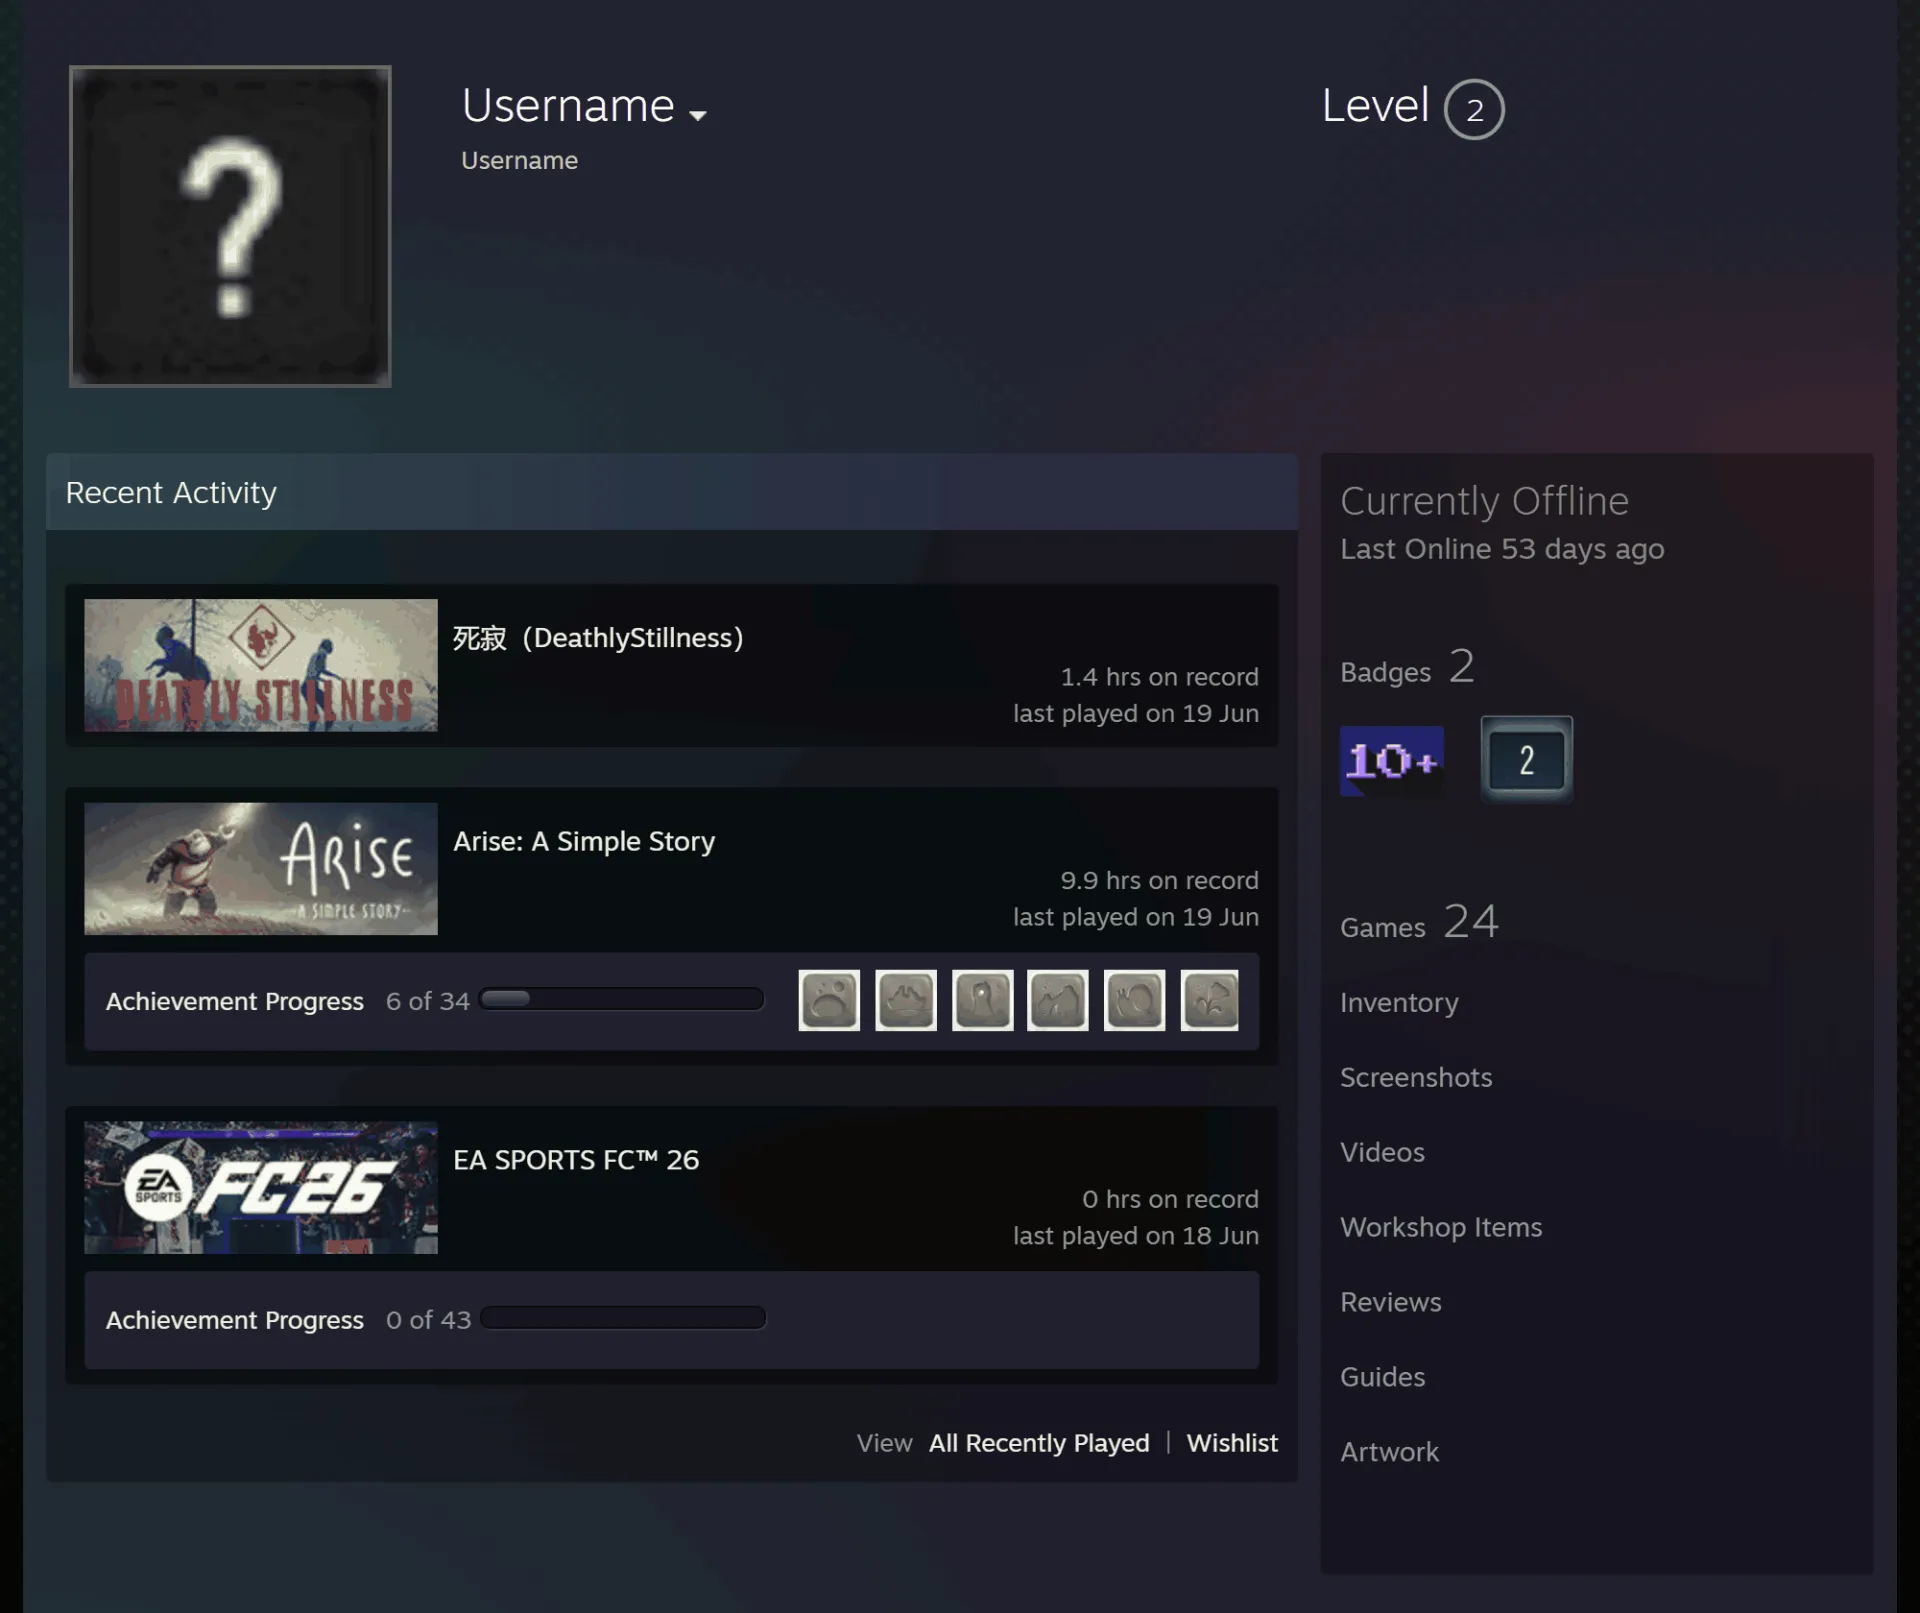Click 'last played on 18 Jun' text
This screenshot has height=1613, width=1920.
(1136, 1236)
